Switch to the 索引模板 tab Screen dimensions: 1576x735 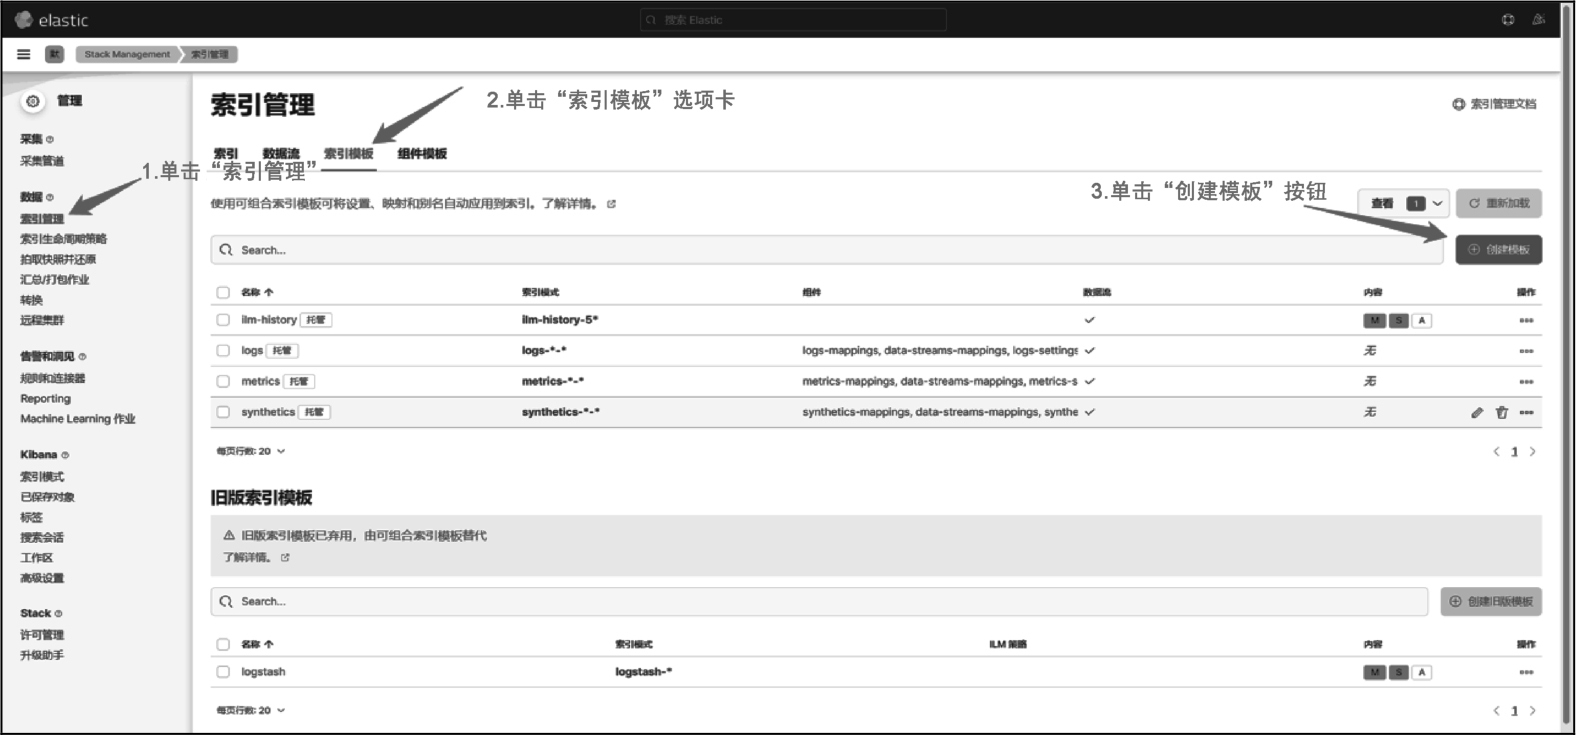click(x=349, y=154)
